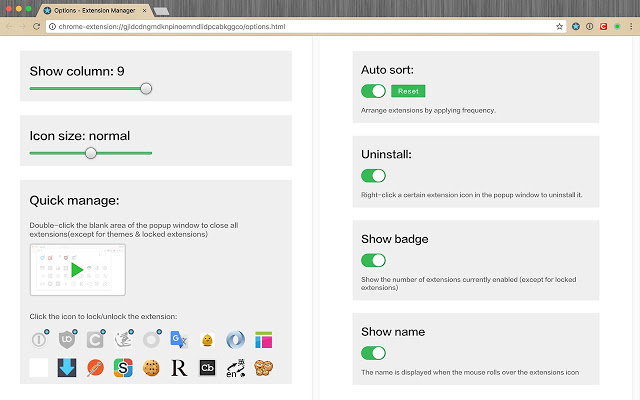Turn off the Show badge switch
This screenshot has width=640, height=400.
point(373,260)
